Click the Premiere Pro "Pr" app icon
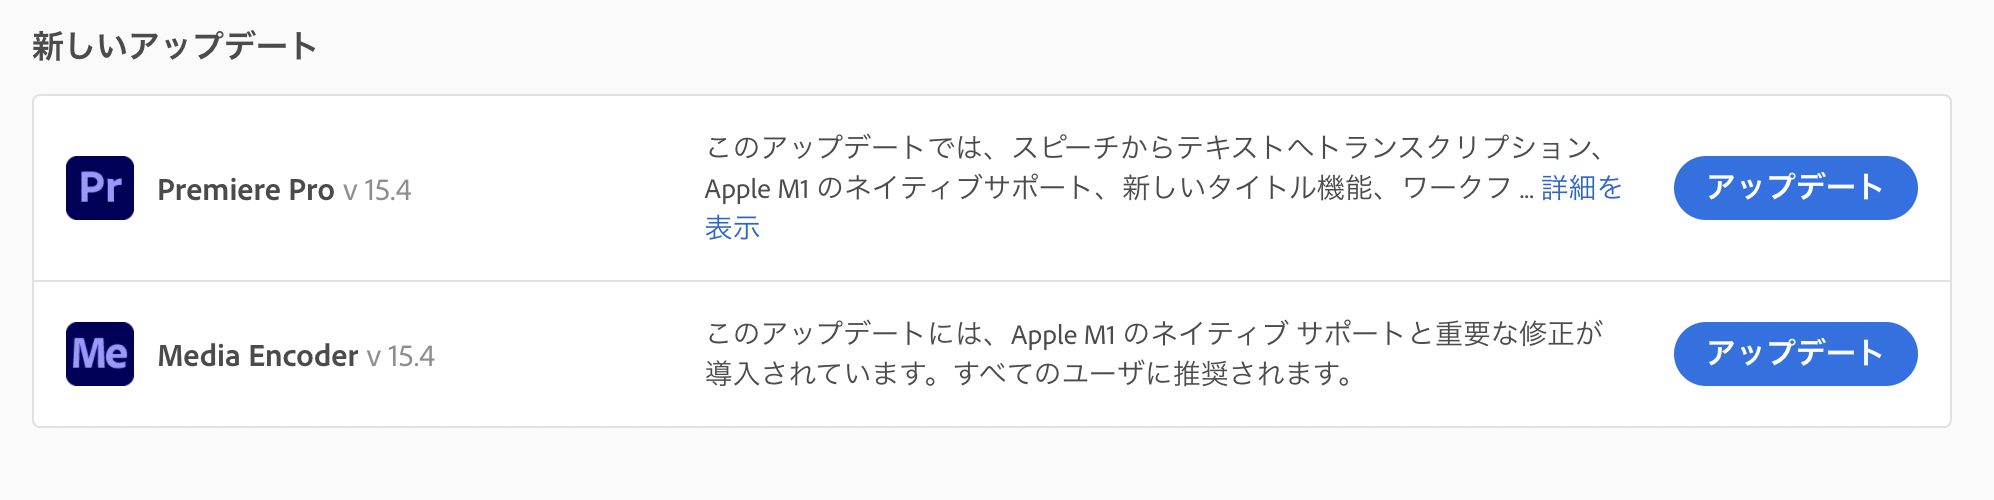1994x500 pixels. tap(100, 188)
